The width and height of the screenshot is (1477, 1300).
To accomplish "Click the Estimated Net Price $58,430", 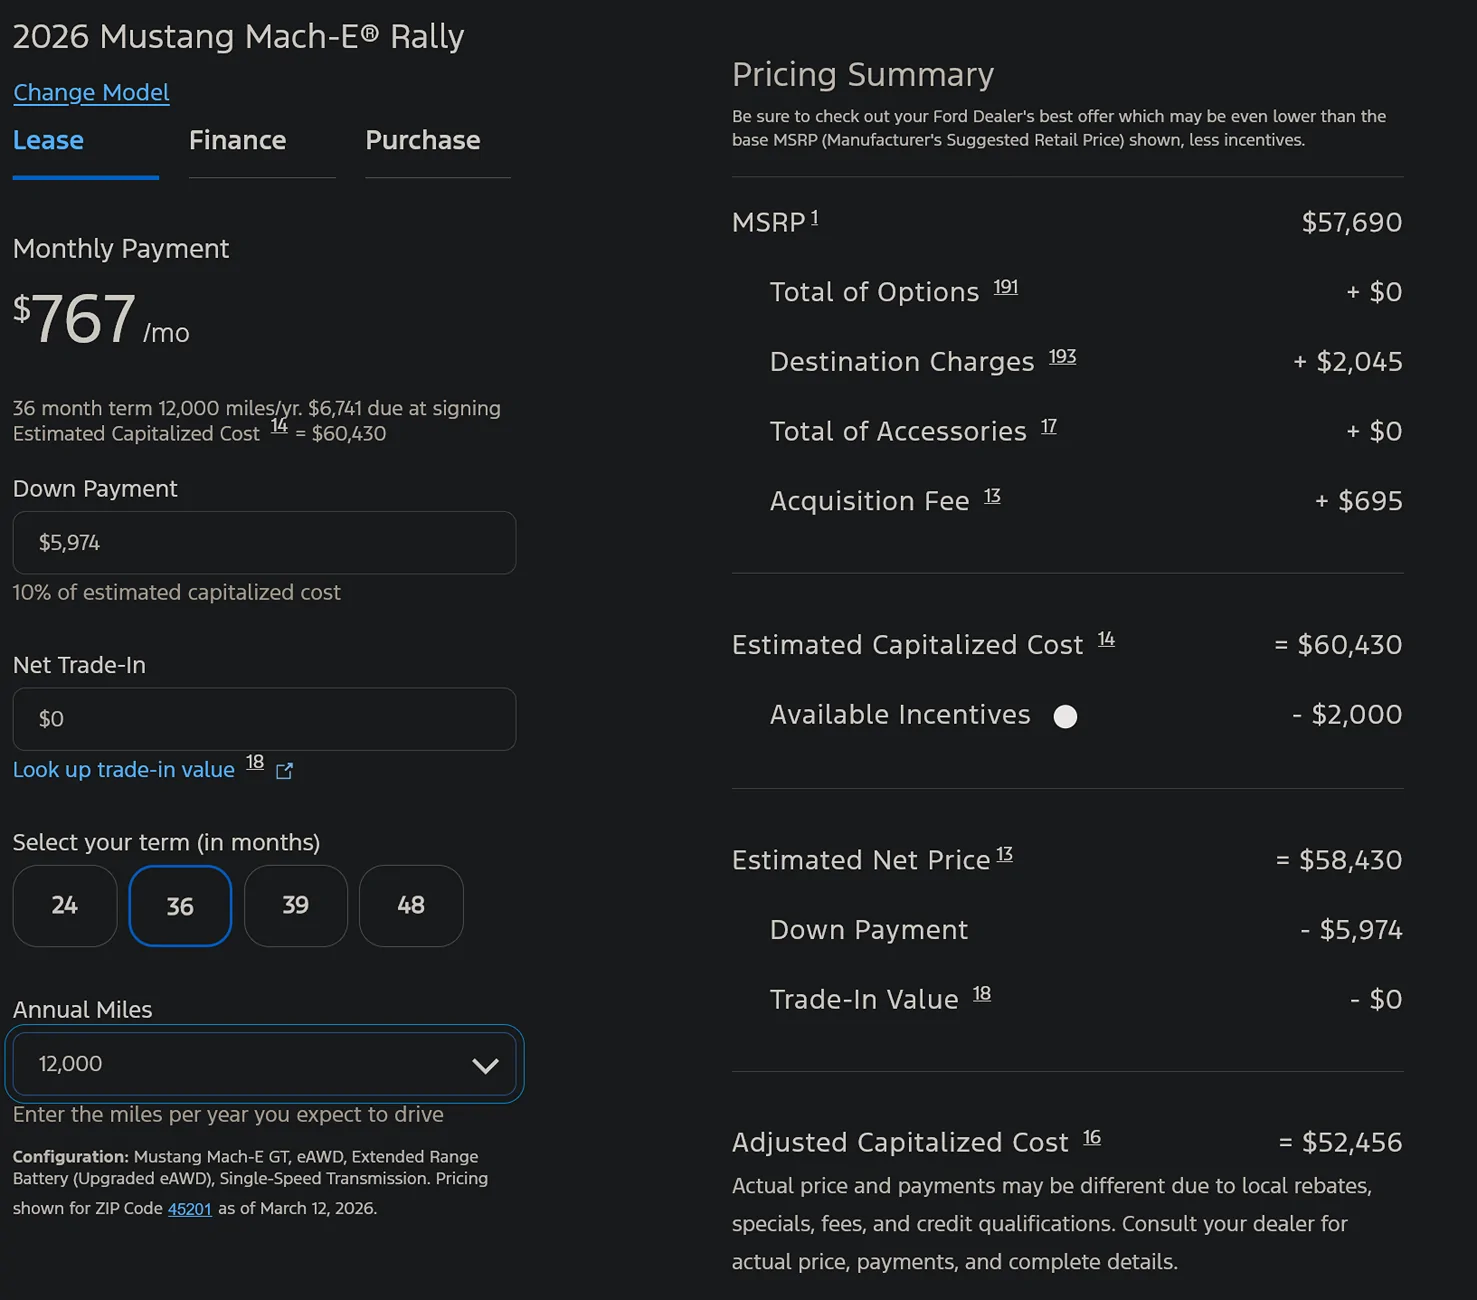I will click(x=1339, y=861).
